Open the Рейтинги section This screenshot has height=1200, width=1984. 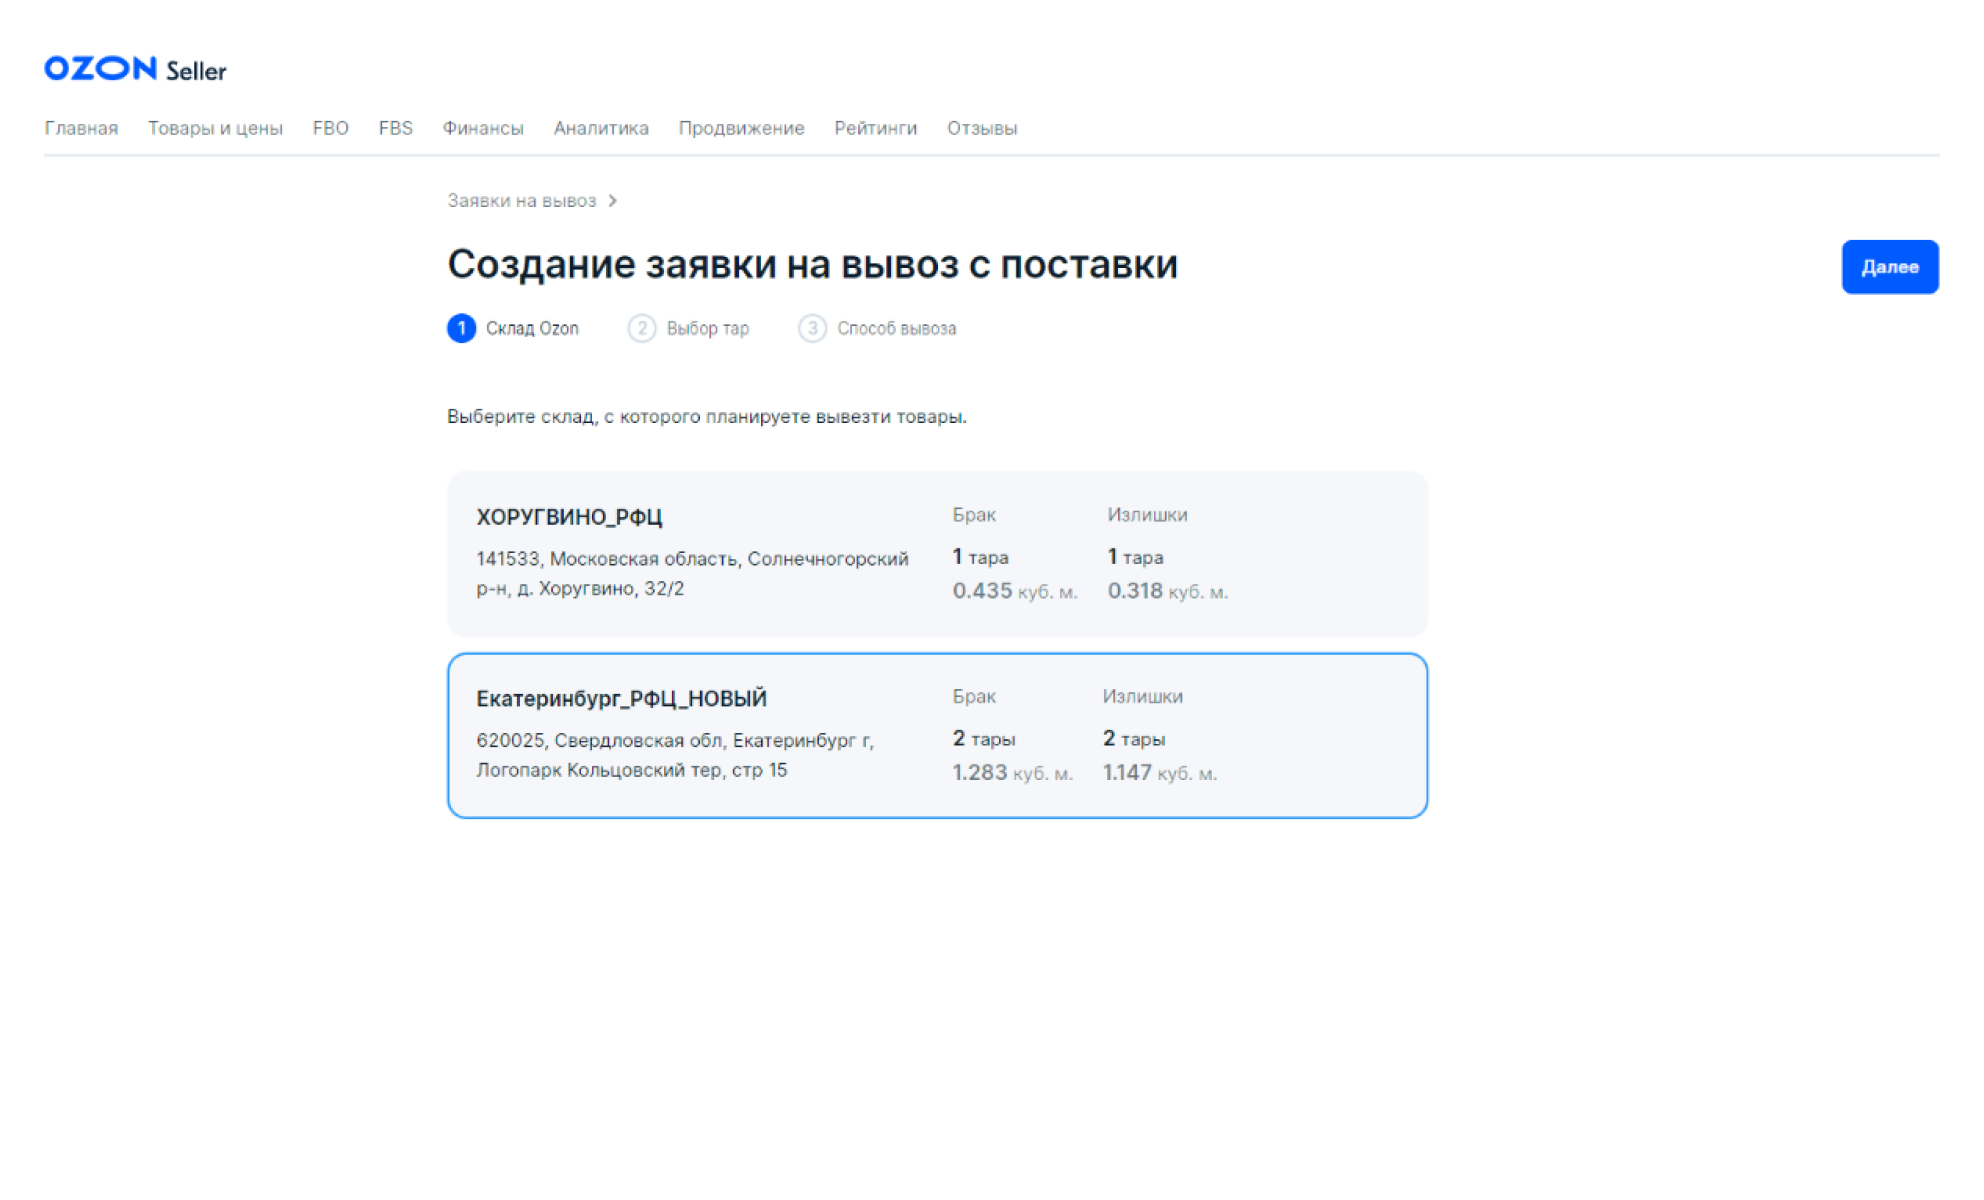875,128
